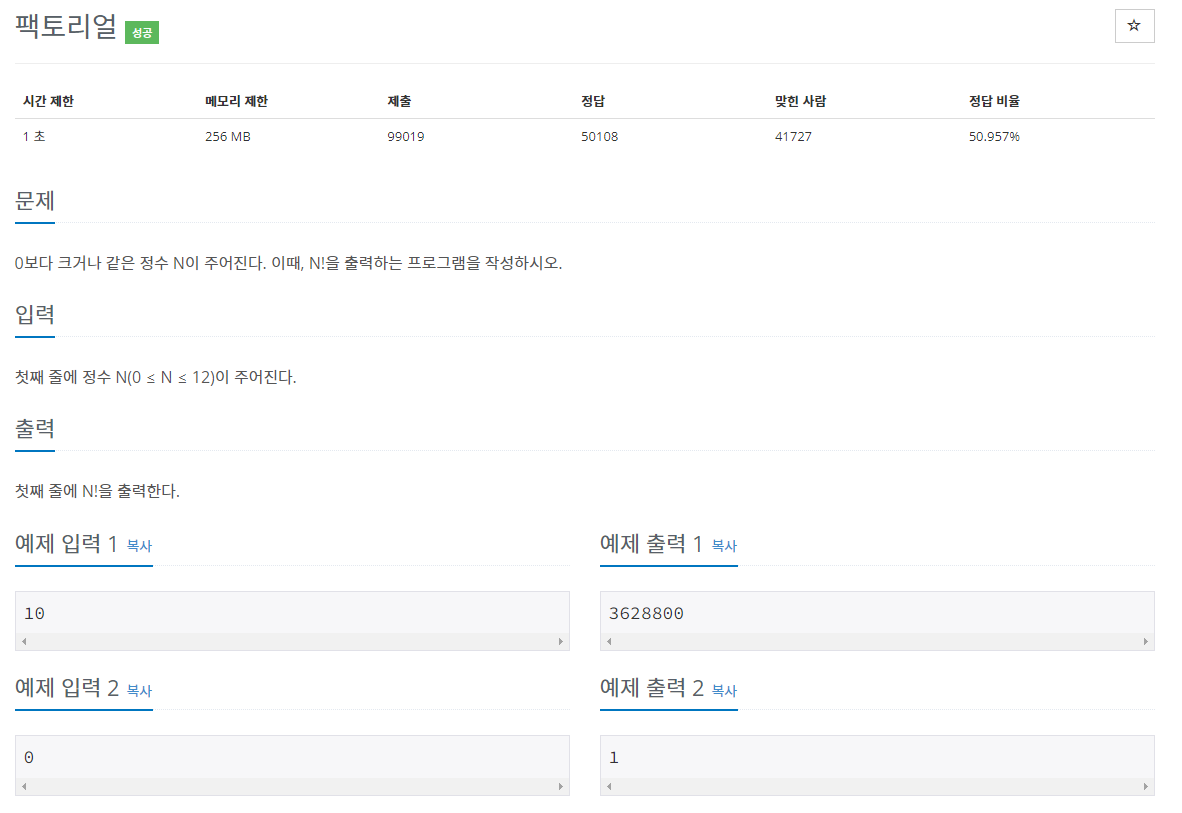
Task: Click the 예제 출력 2 heading
Action: [x=652, y=688]
